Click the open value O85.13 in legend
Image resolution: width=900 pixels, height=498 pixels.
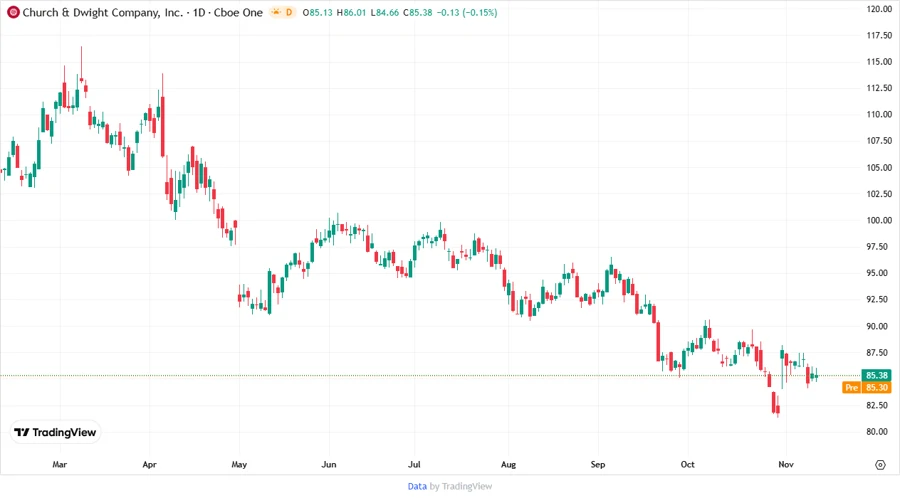point(317,12)
